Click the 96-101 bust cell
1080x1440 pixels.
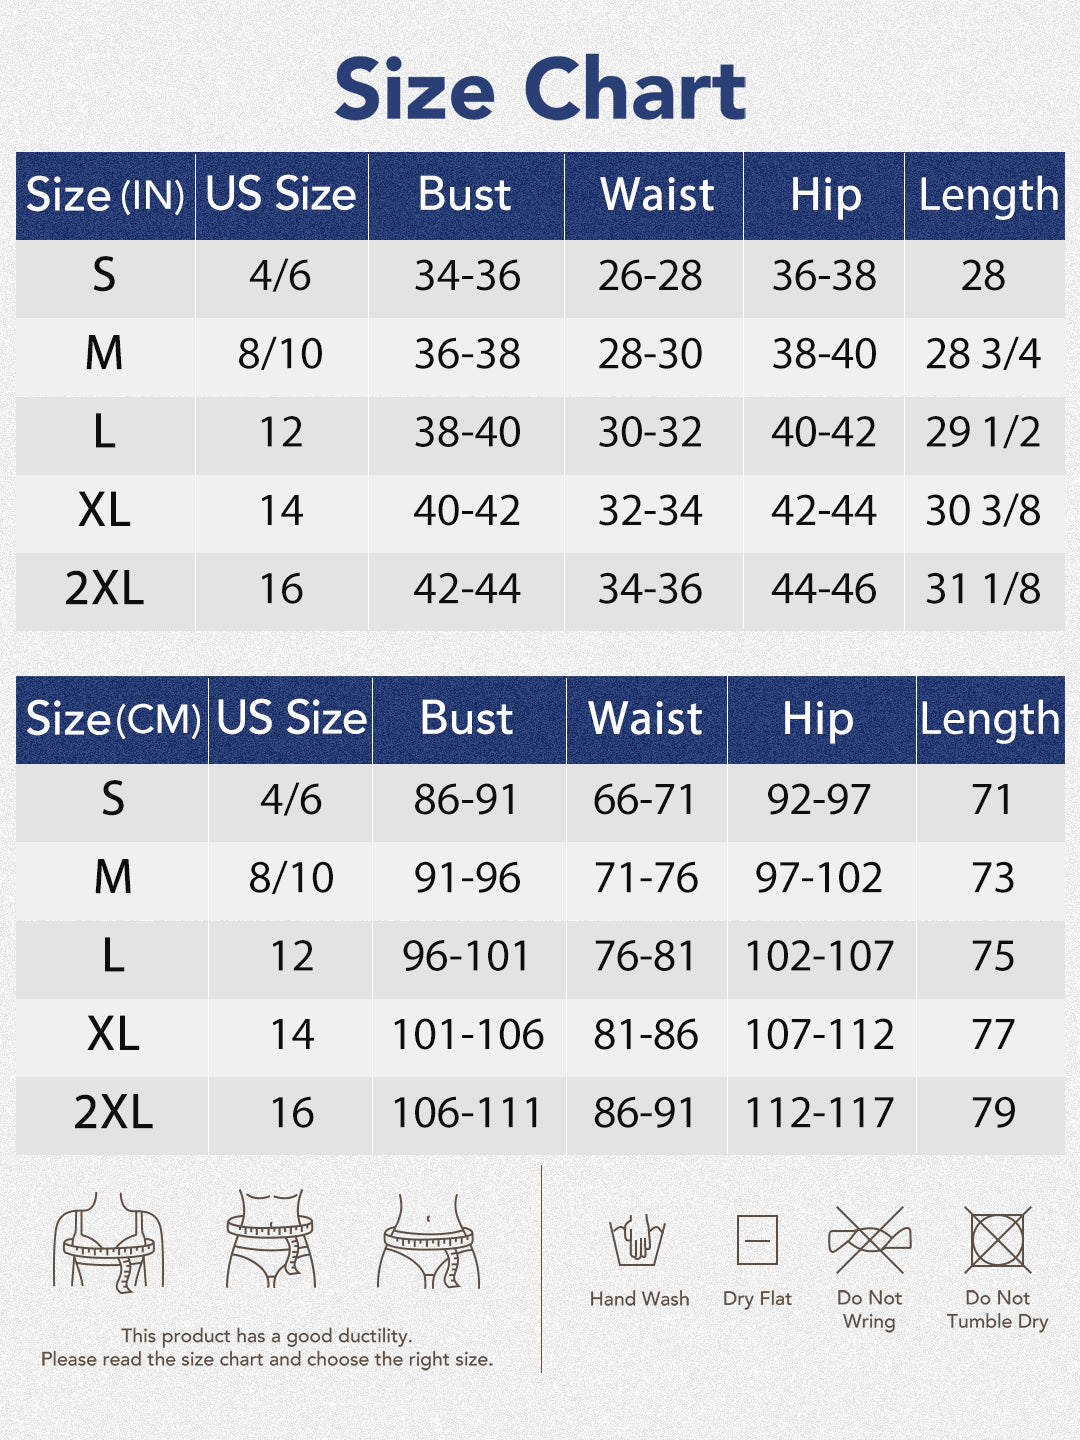tap(467, 956)
